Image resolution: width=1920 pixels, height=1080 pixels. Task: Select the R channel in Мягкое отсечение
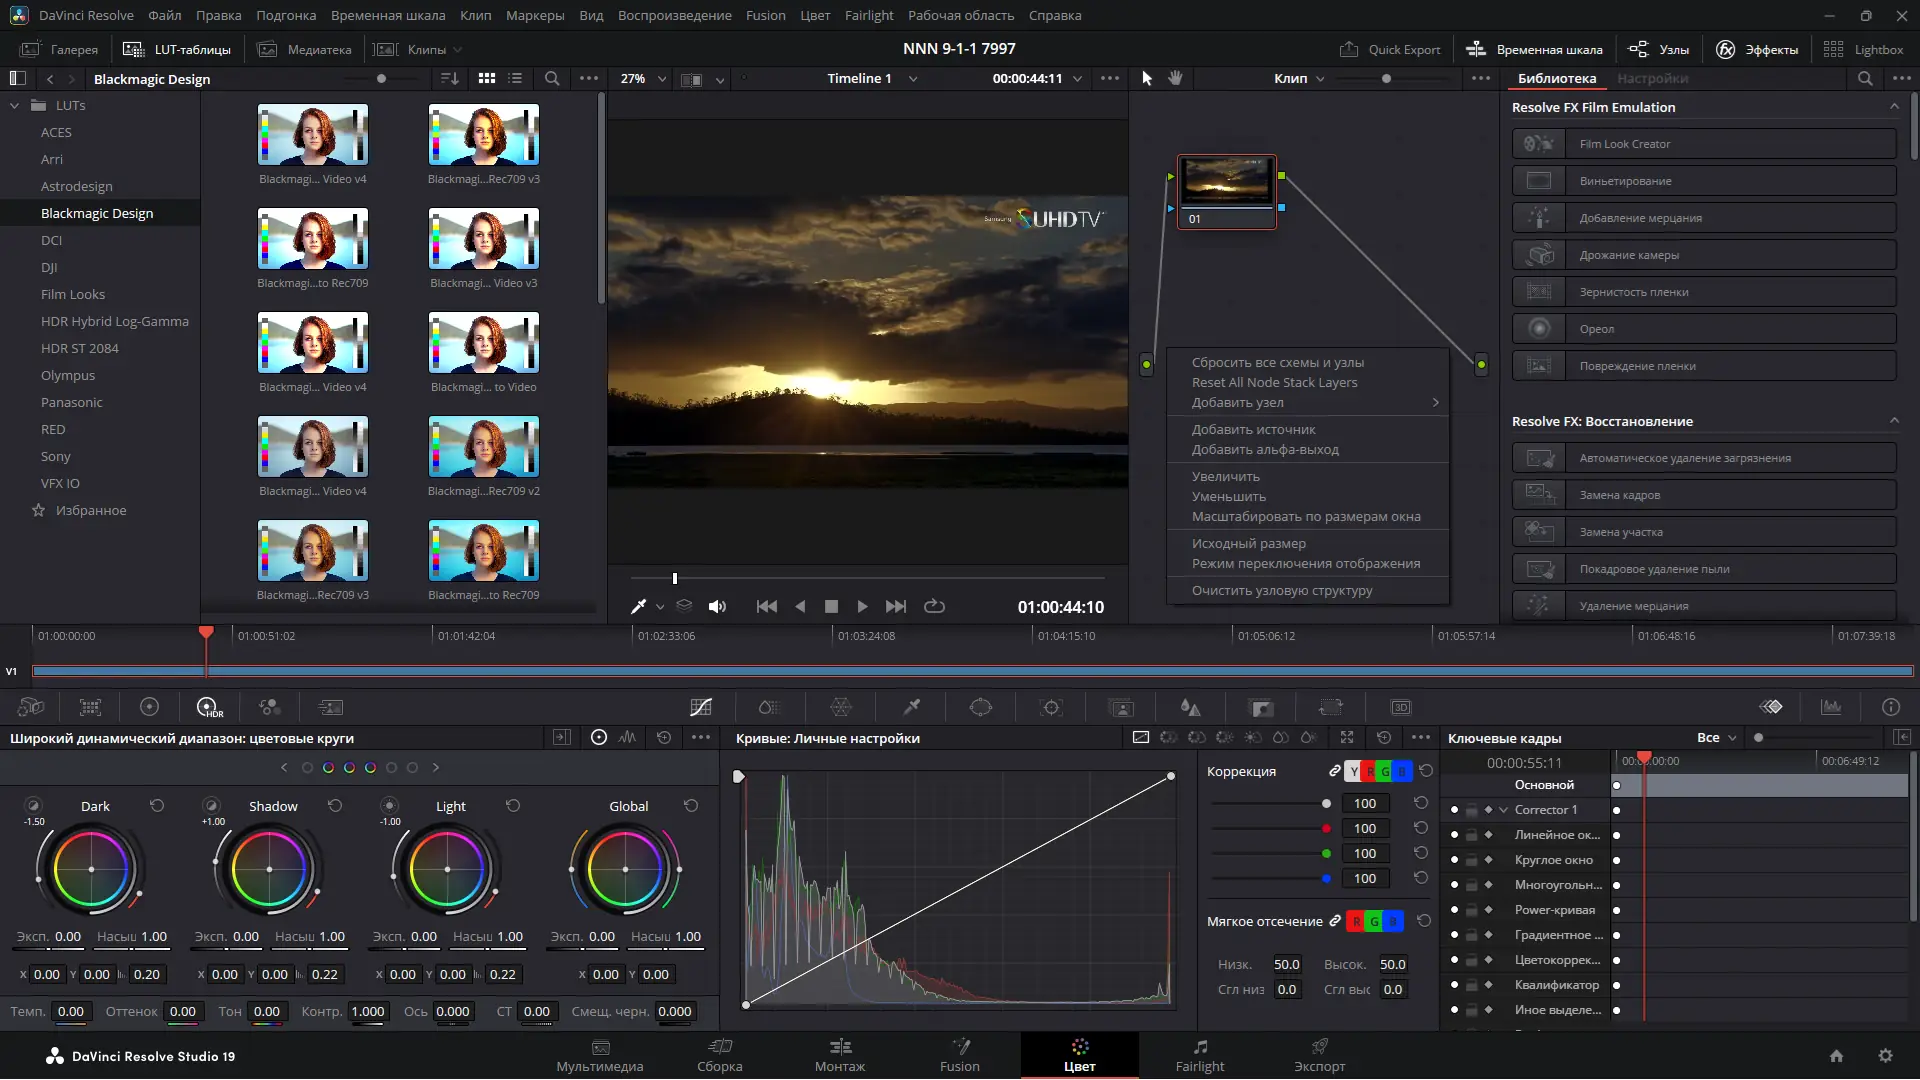1357,921
